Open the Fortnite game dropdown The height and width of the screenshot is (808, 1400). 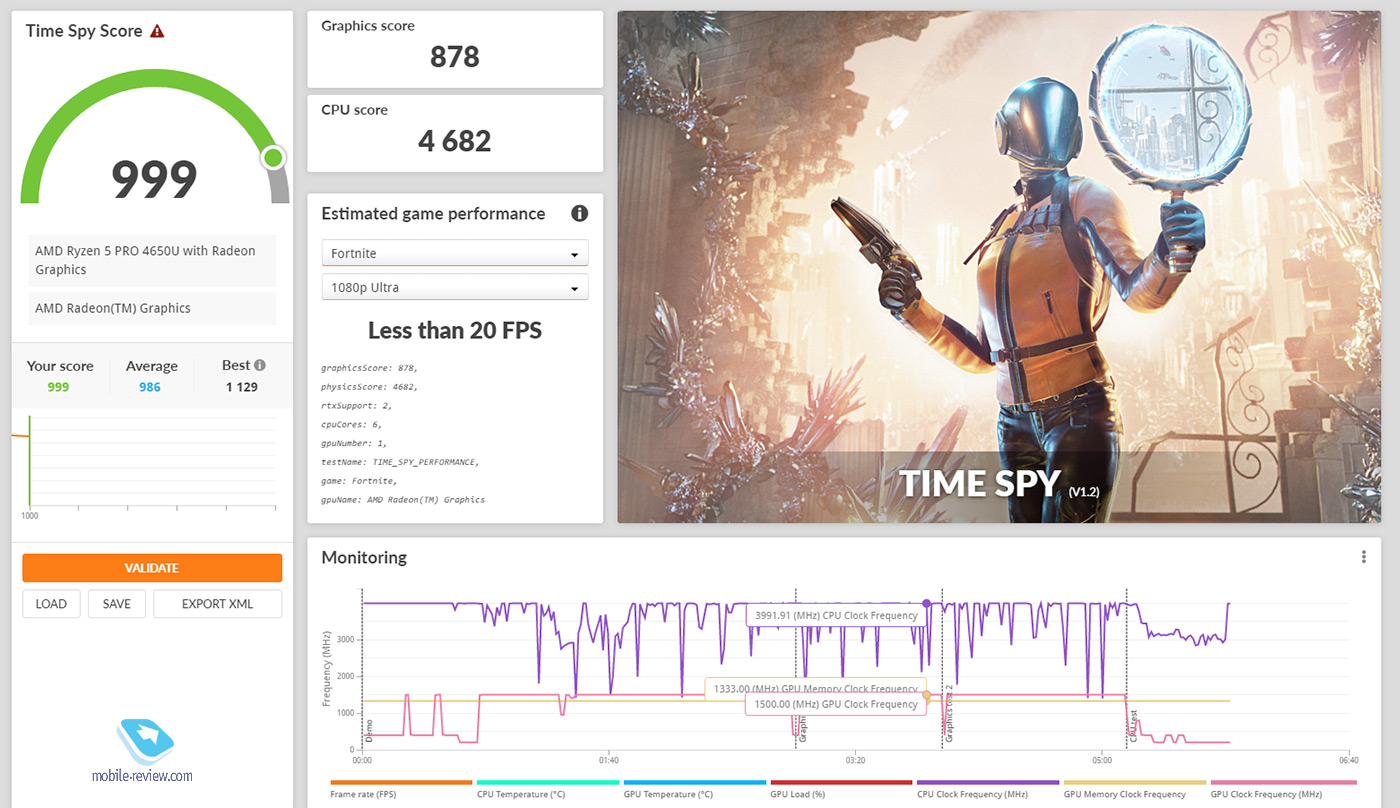[x=455, y=253]
